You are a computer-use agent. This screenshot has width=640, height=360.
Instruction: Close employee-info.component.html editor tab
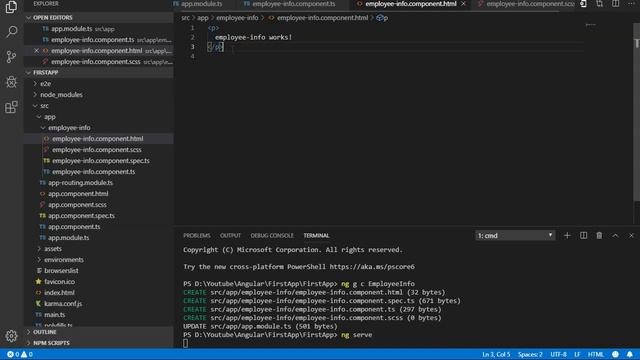pos(463,4)
